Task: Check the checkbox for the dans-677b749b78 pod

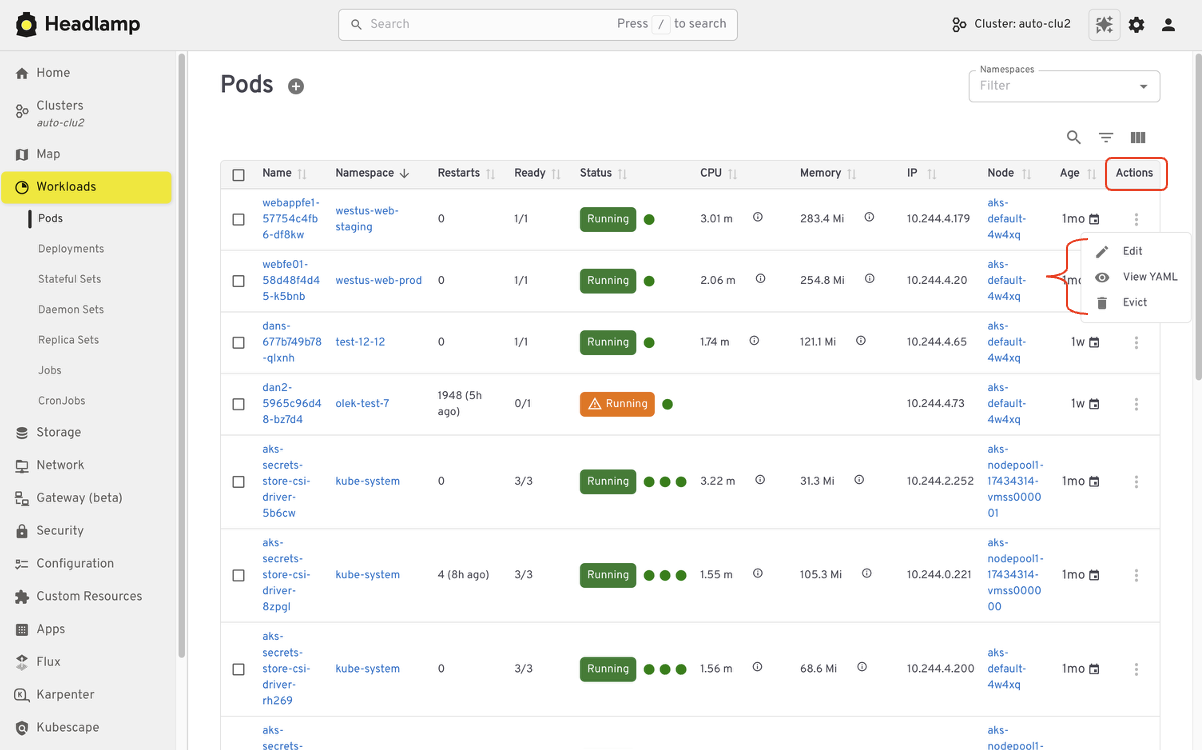Action: click(238, 342)
